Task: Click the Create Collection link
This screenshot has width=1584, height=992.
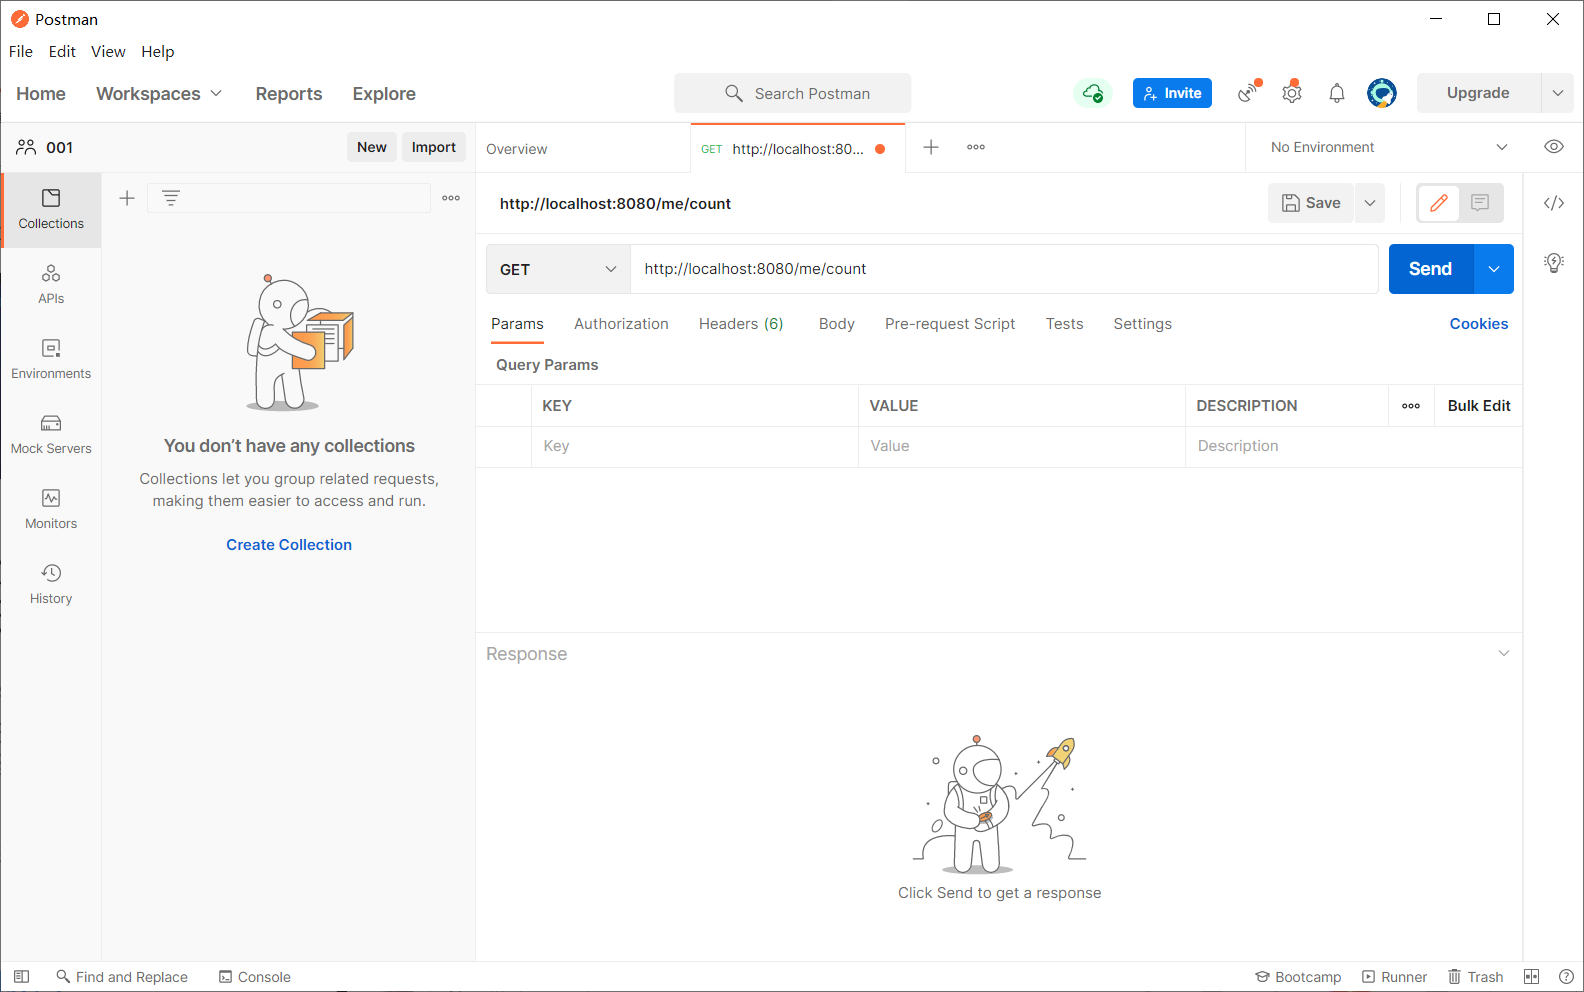Action: (289, 545)
